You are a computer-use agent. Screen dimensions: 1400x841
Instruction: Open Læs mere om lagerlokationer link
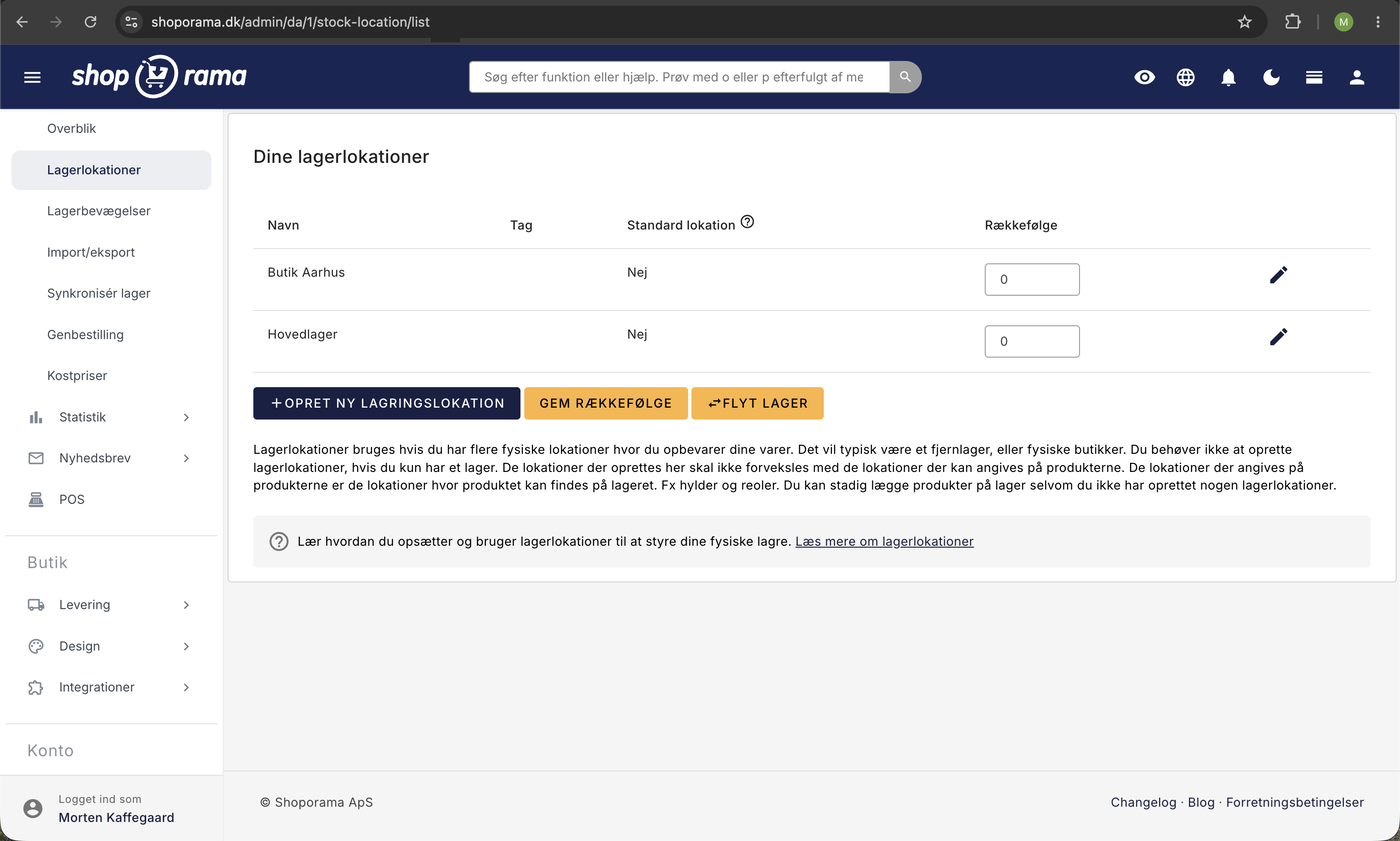884,541
